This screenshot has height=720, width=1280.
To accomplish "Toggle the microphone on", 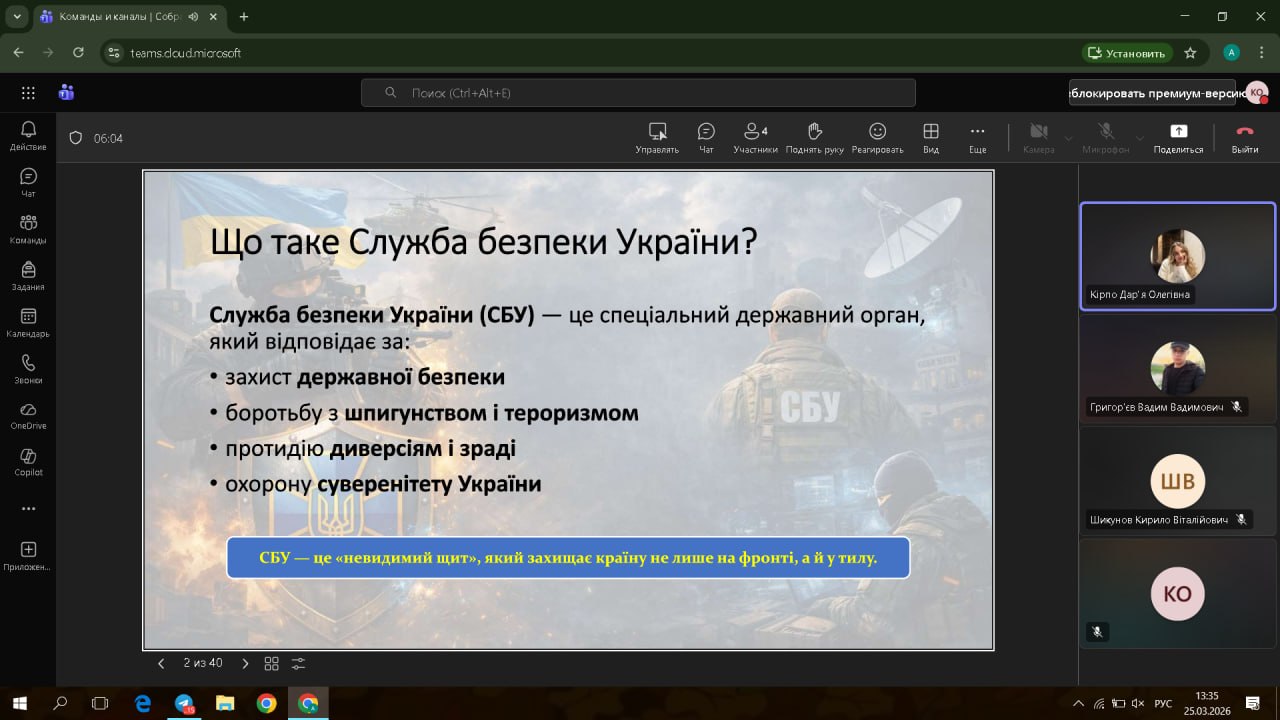I will point(1106,137).
